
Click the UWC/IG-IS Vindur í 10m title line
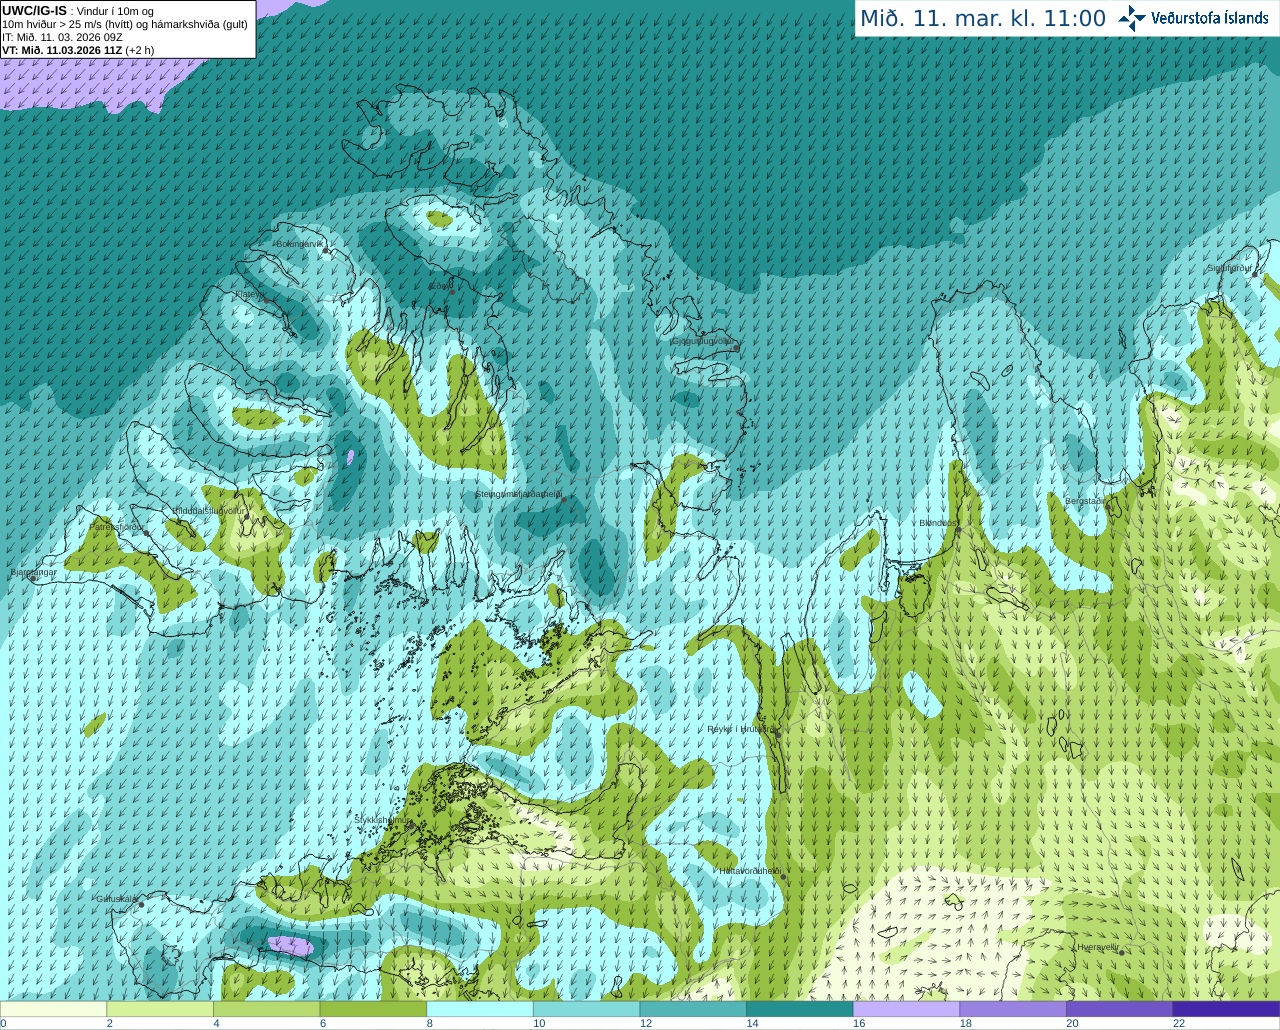pyautogui.click(x=78, y=11)
